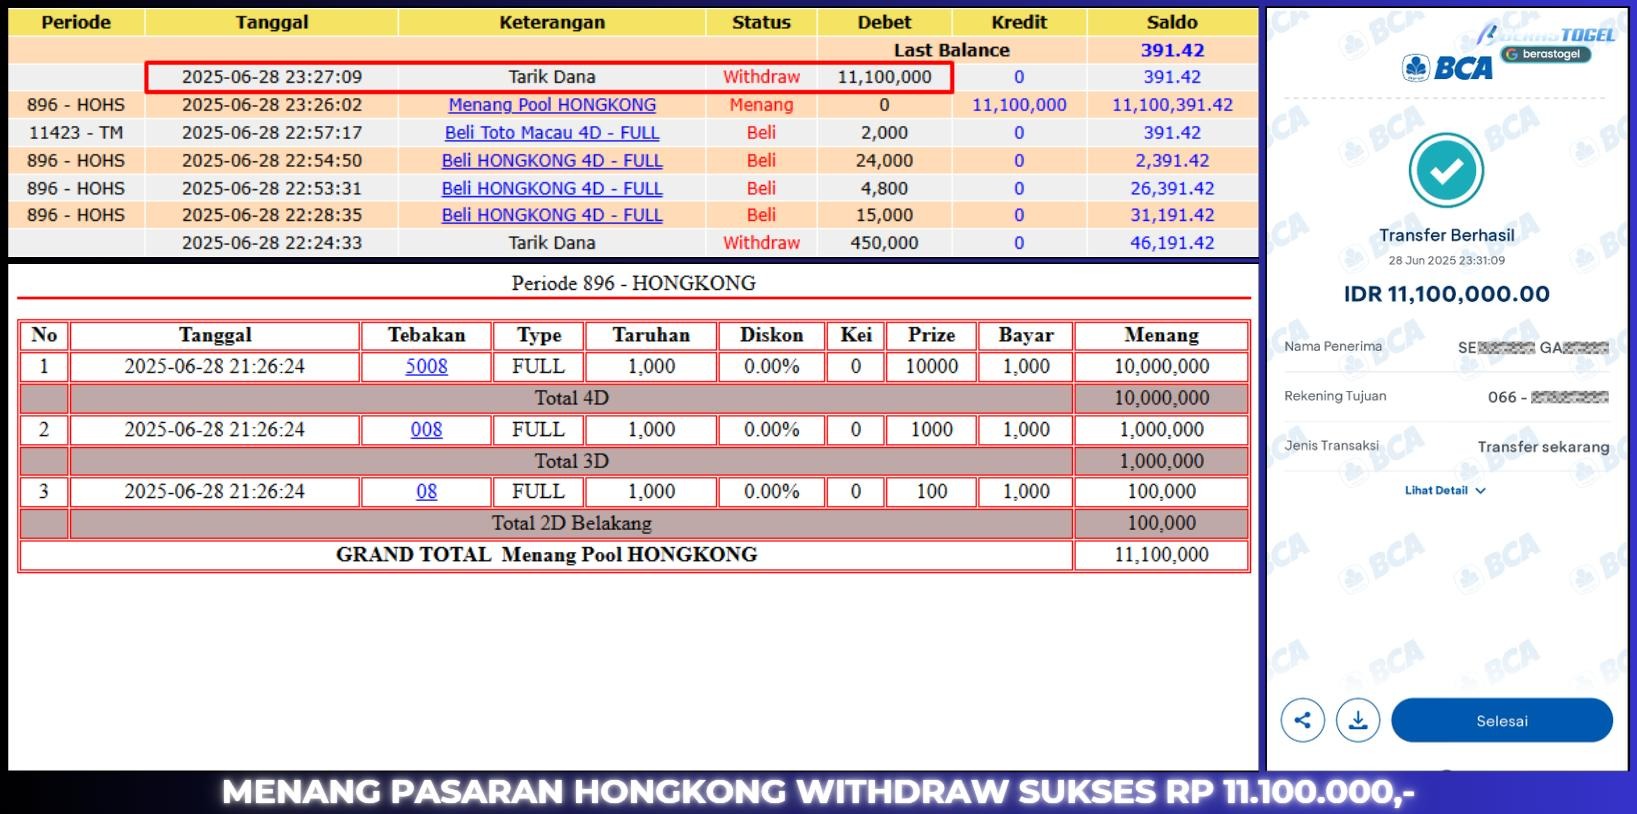Click the 5008 tebakan link
Screen dimensions: 1637x814
[426, 366]
